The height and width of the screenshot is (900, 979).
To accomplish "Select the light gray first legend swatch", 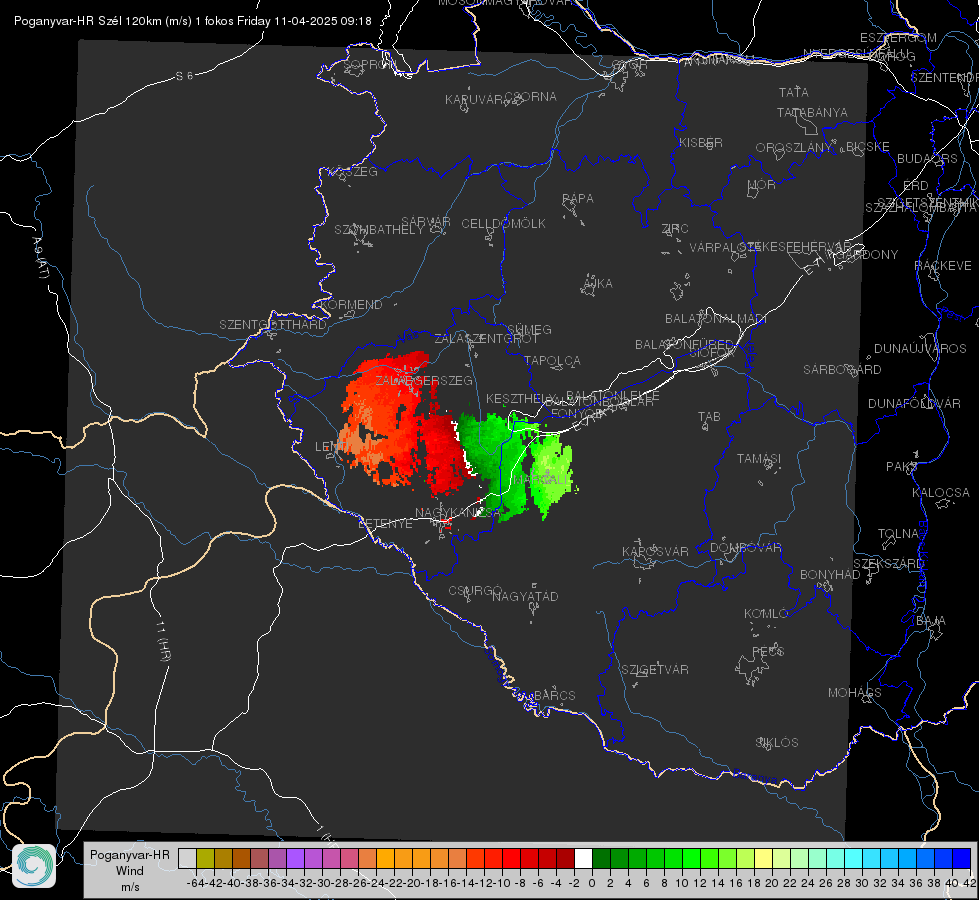I will pyautogui.click(x=187, y=858).
